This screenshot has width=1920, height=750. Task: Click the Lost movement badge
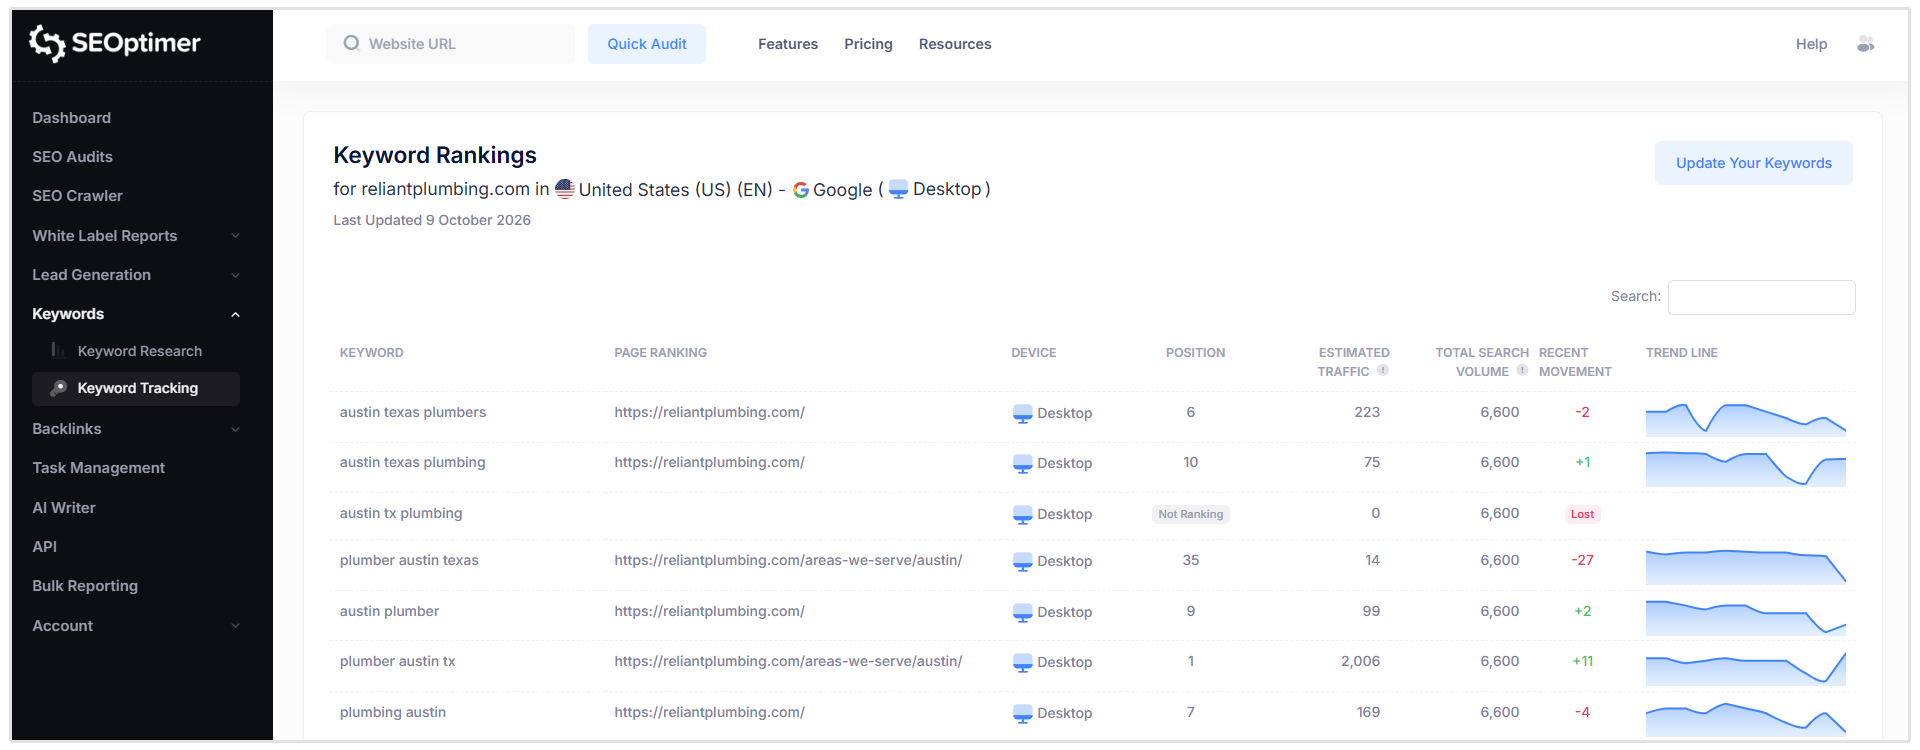coord(1582,514)
